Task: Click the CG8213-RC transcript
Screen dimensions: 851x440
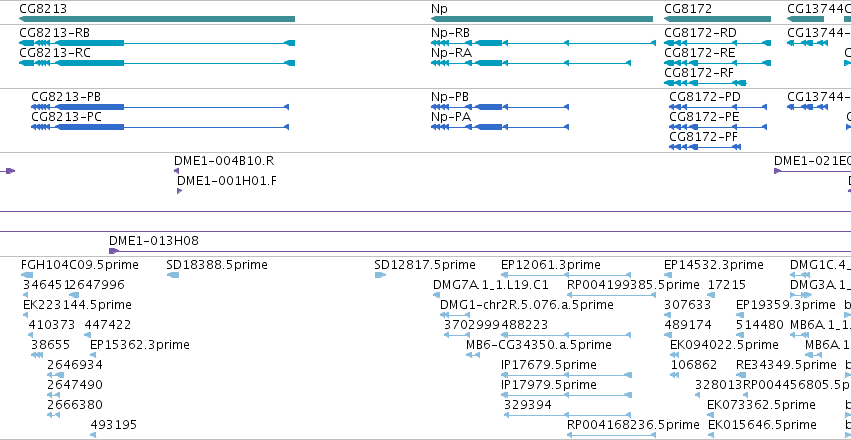Action: (x=157, y=63)
